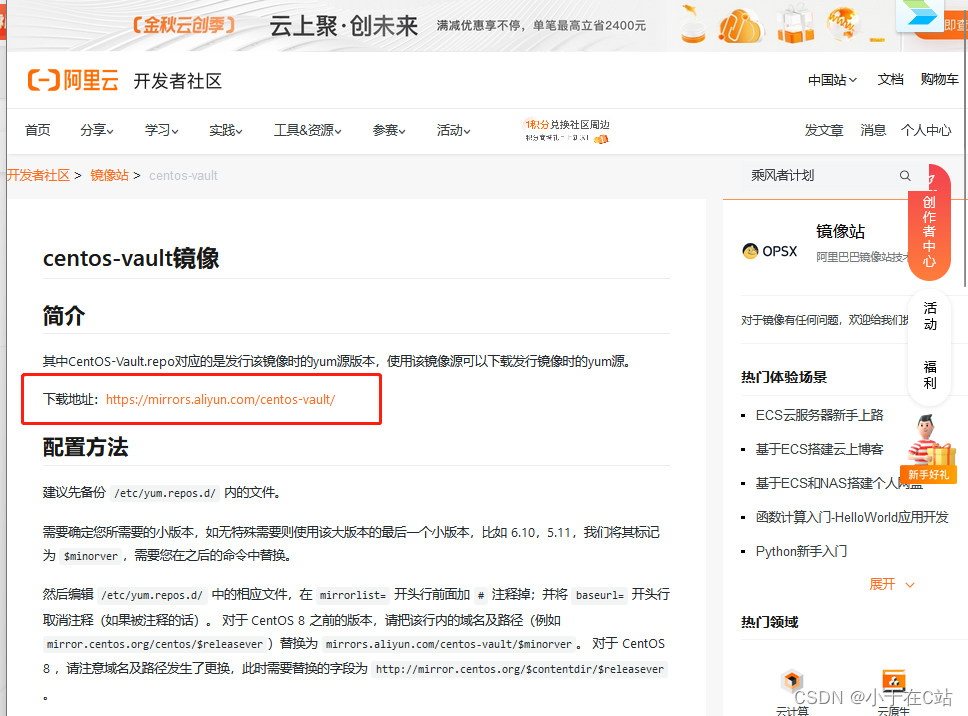Click the $minorver code snippet
The height and width of the screenshot is (716, 968).
click(x=91, y=556)
